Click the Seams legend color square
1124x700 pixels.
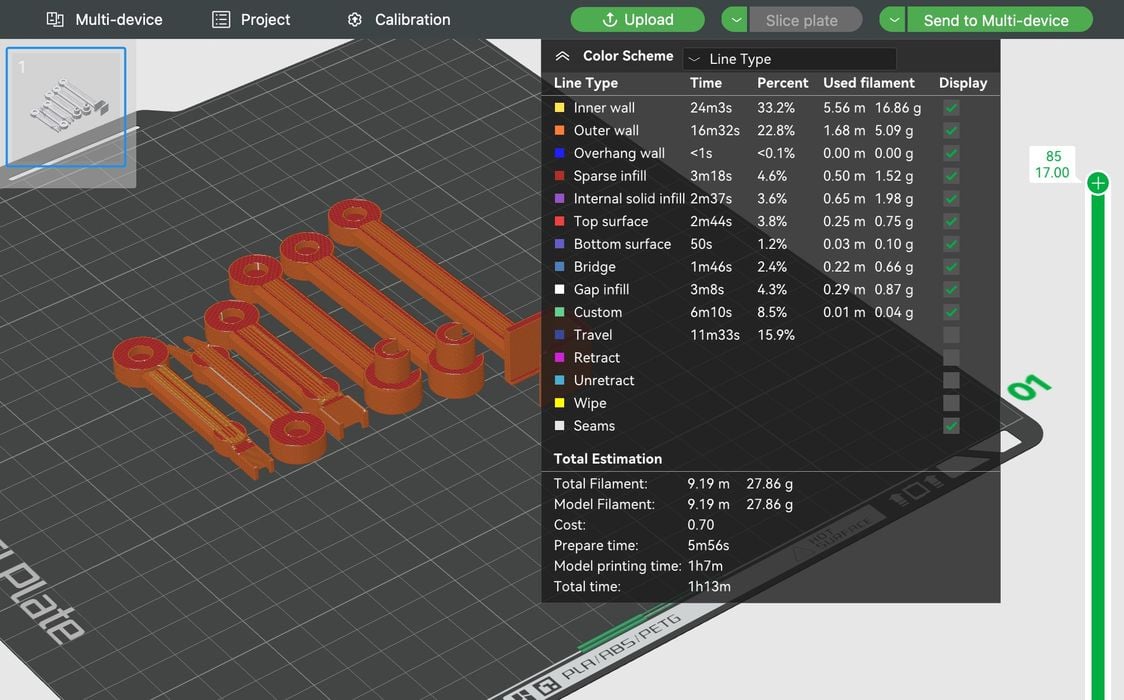click(x=559, y=426)
